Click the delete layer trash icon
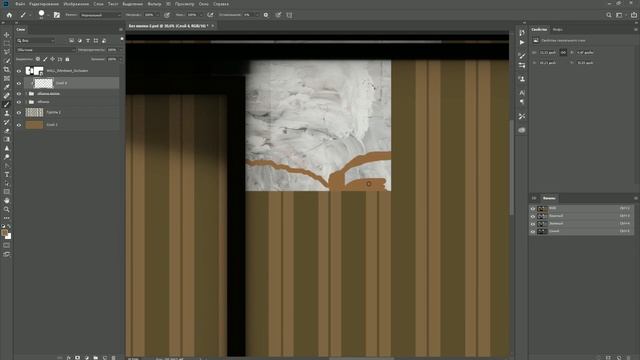The image size is (640, 360). [x=113, y=358]
